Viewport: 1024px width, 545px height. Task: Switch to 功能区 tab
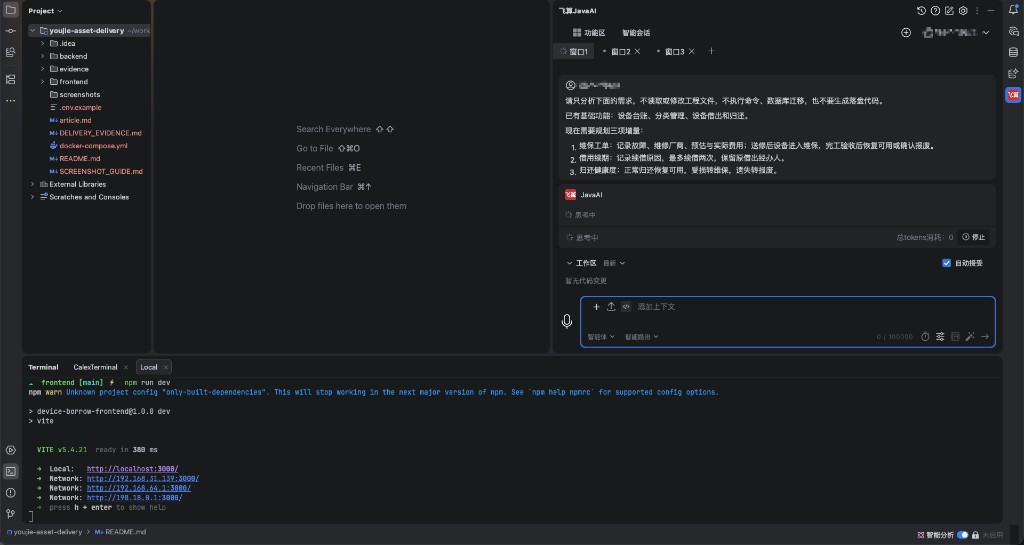pos(588,33)
